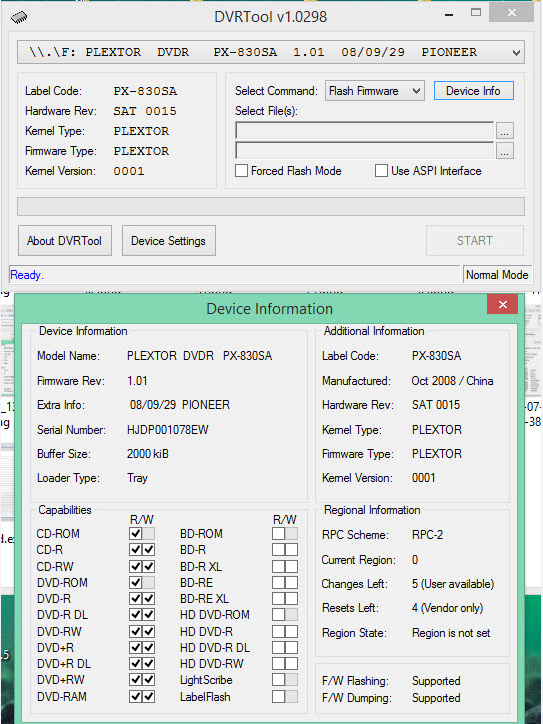Click the first firmware file path field
The width and height of the screenshot is (543, 724).
364,131
